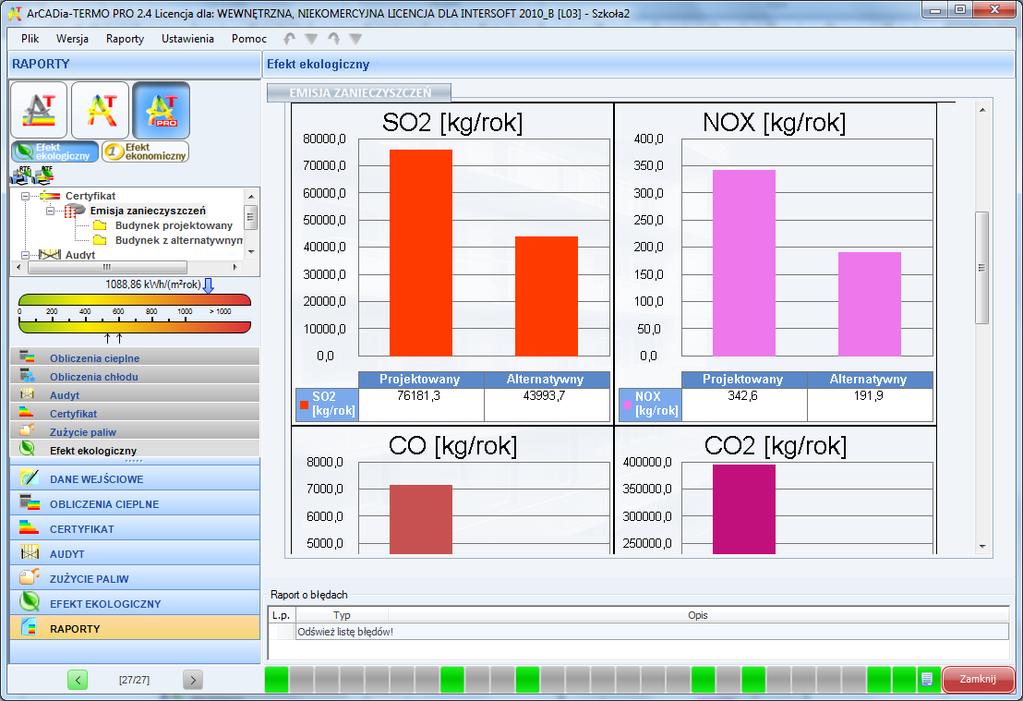
Task: Go to the next step with grey arrow
Action: [x=192, y=679]
